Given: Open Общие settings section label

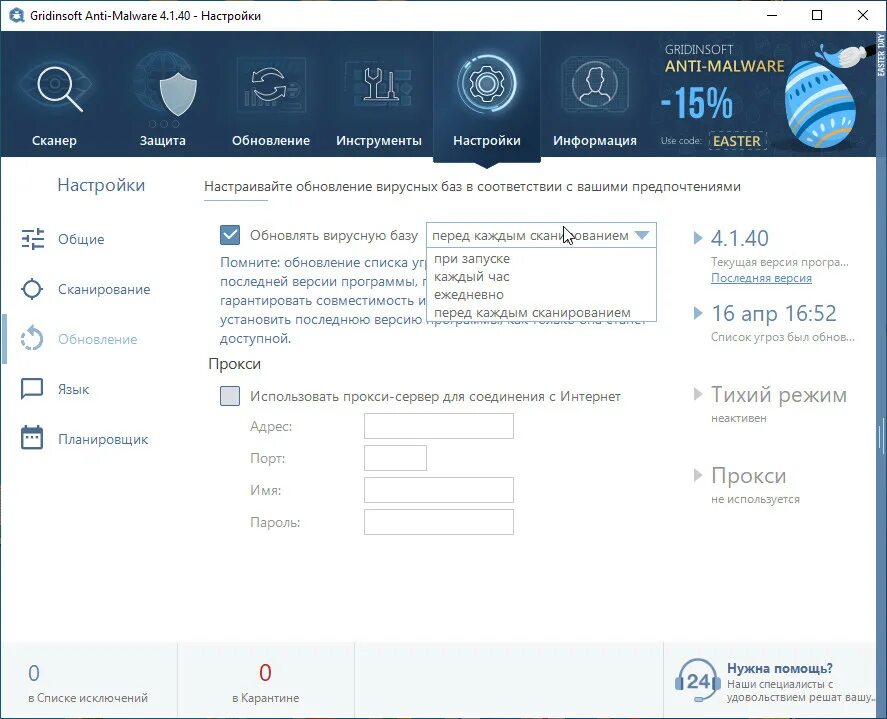Looking at the screenshot, I should [x=81, y=239].
